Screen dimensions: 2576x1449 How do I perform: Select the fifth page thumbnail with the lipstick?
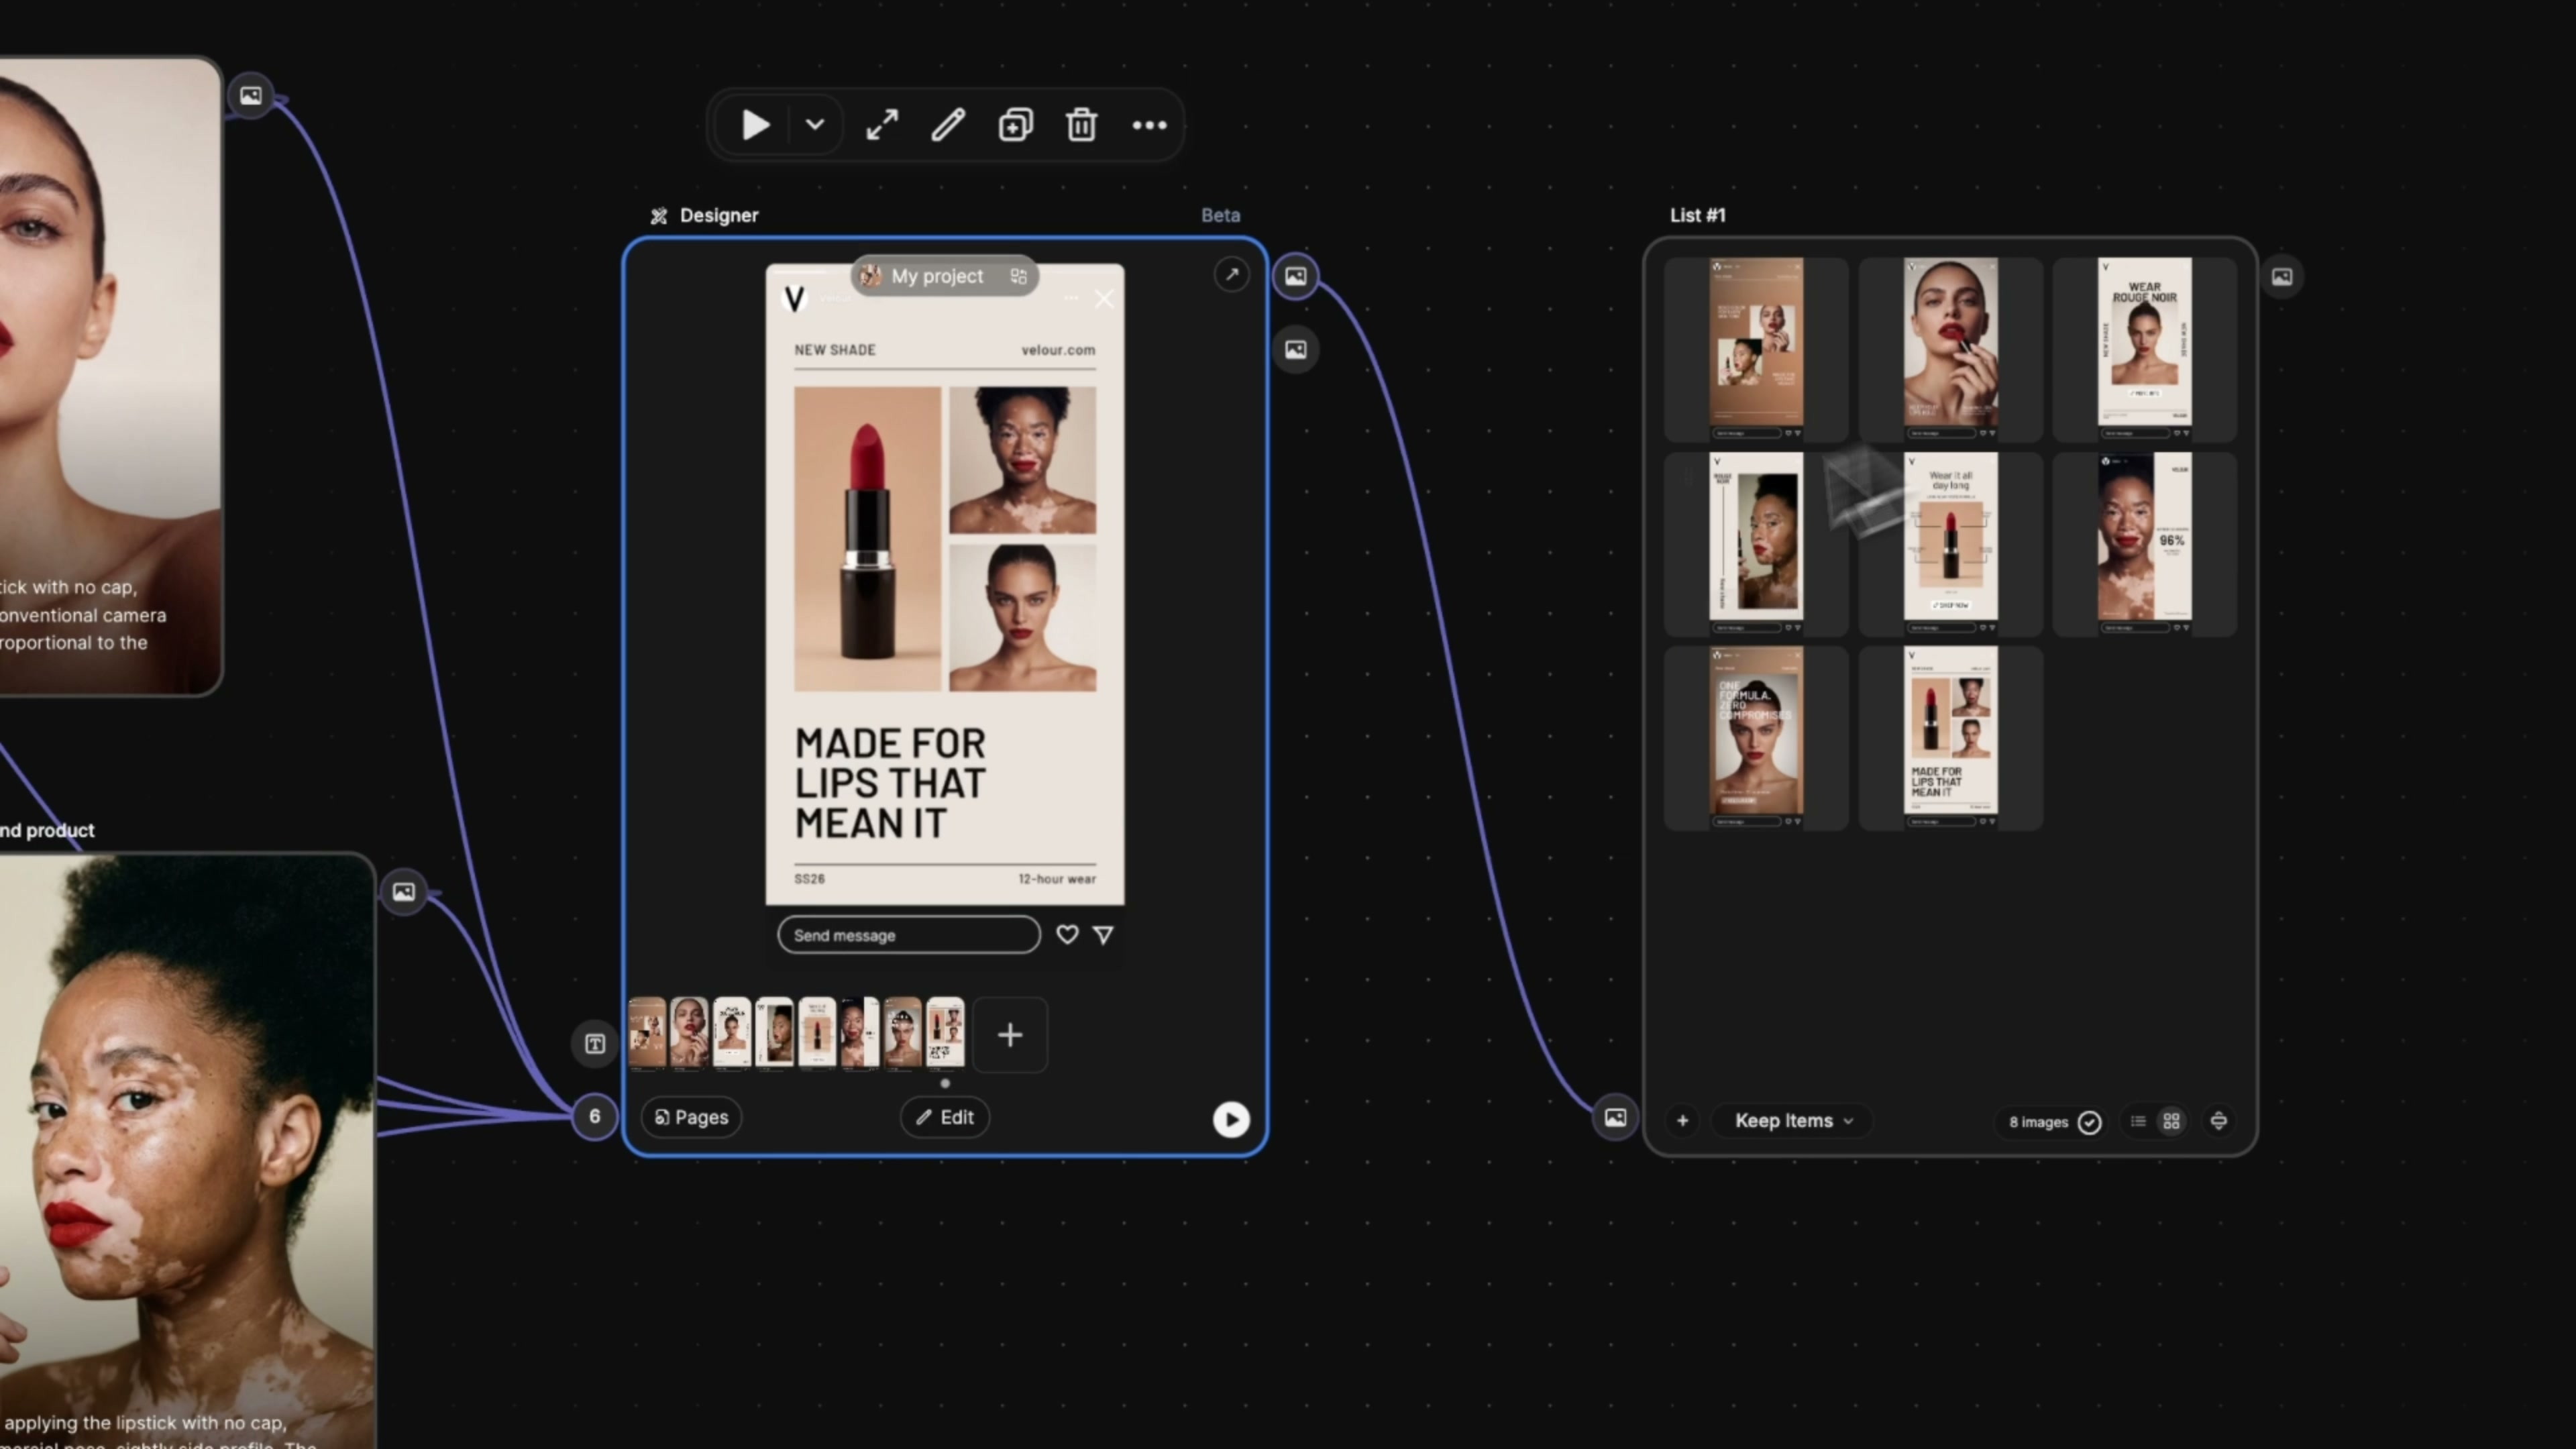pos(817,1034)
